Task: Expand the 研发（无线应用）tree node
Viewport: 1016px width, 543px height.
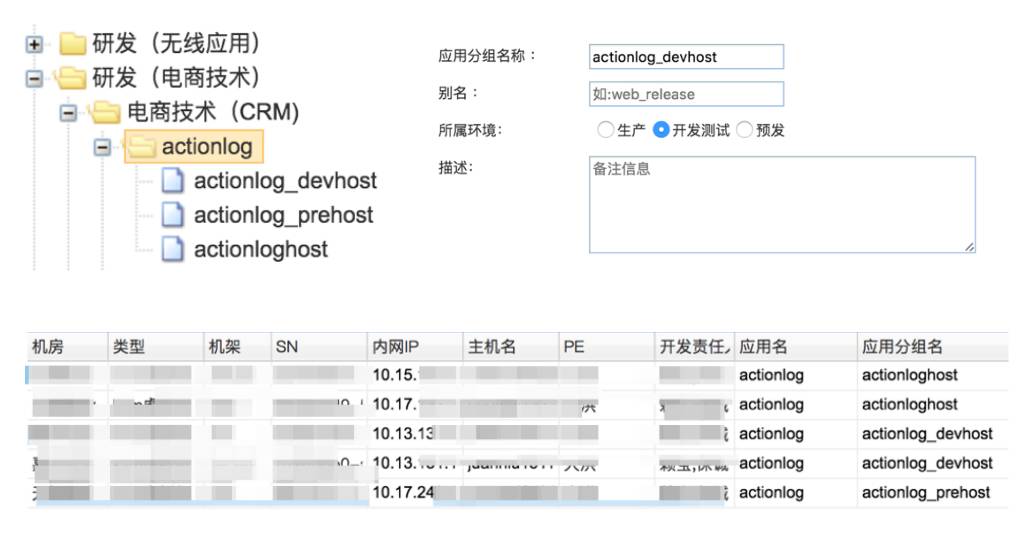Action: click(34, 44)
